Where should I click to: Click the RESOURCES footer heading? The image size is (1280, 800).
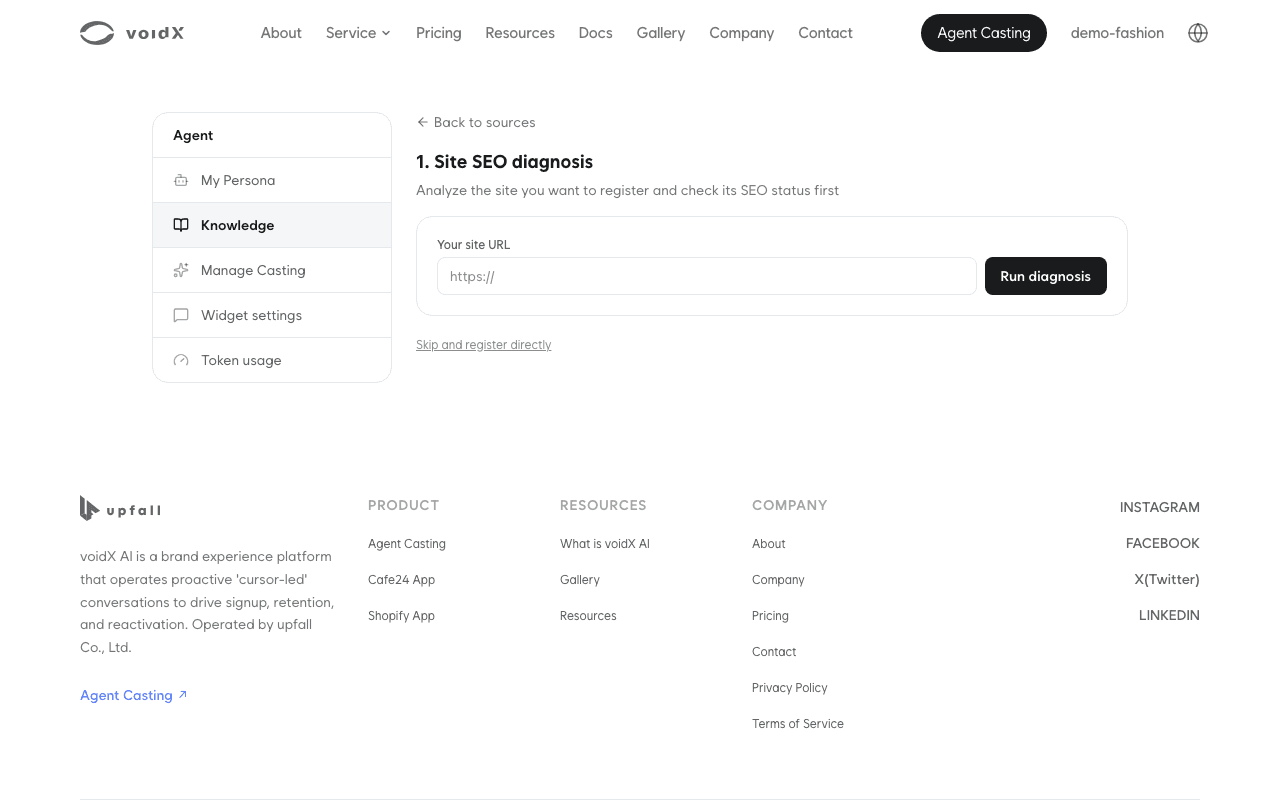[603, 505]
